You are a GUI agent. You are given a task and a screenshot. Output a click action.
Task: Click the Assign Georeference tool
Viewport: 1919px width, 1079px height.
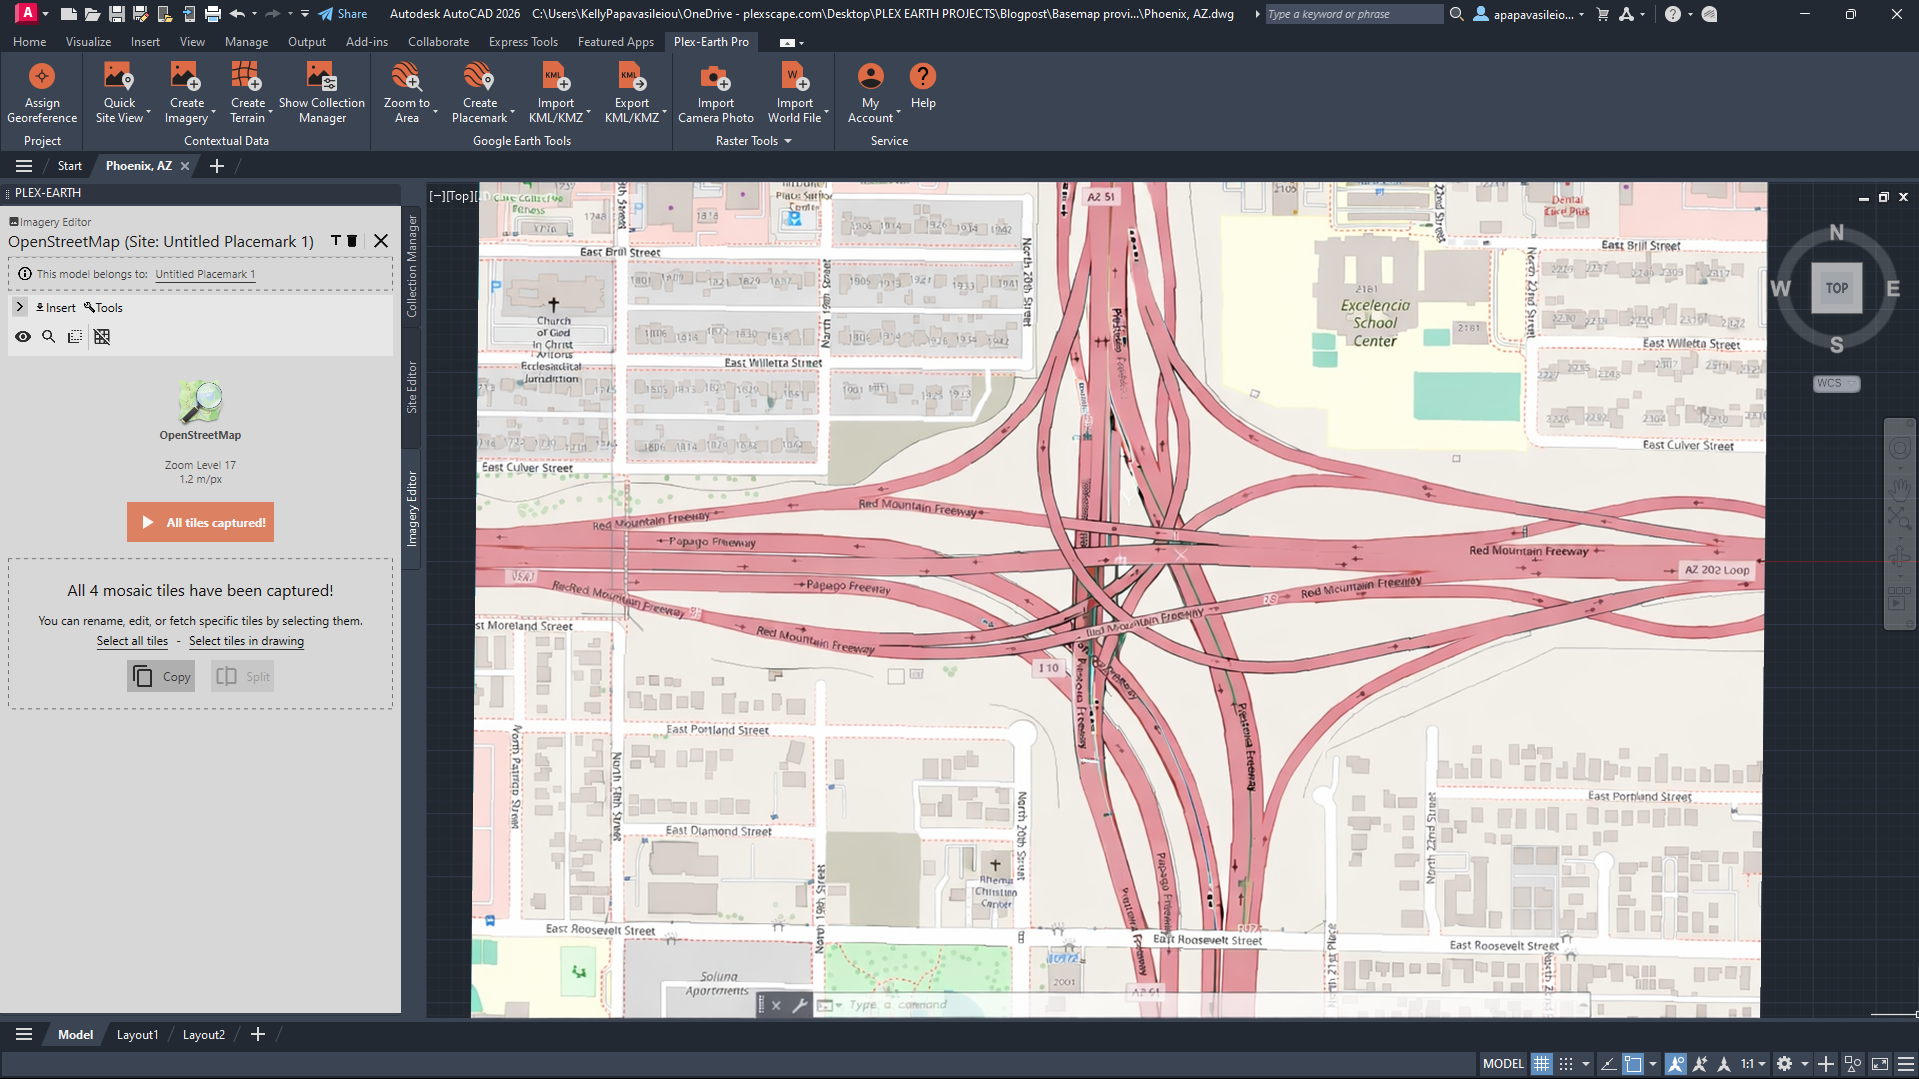coord(42,93)
